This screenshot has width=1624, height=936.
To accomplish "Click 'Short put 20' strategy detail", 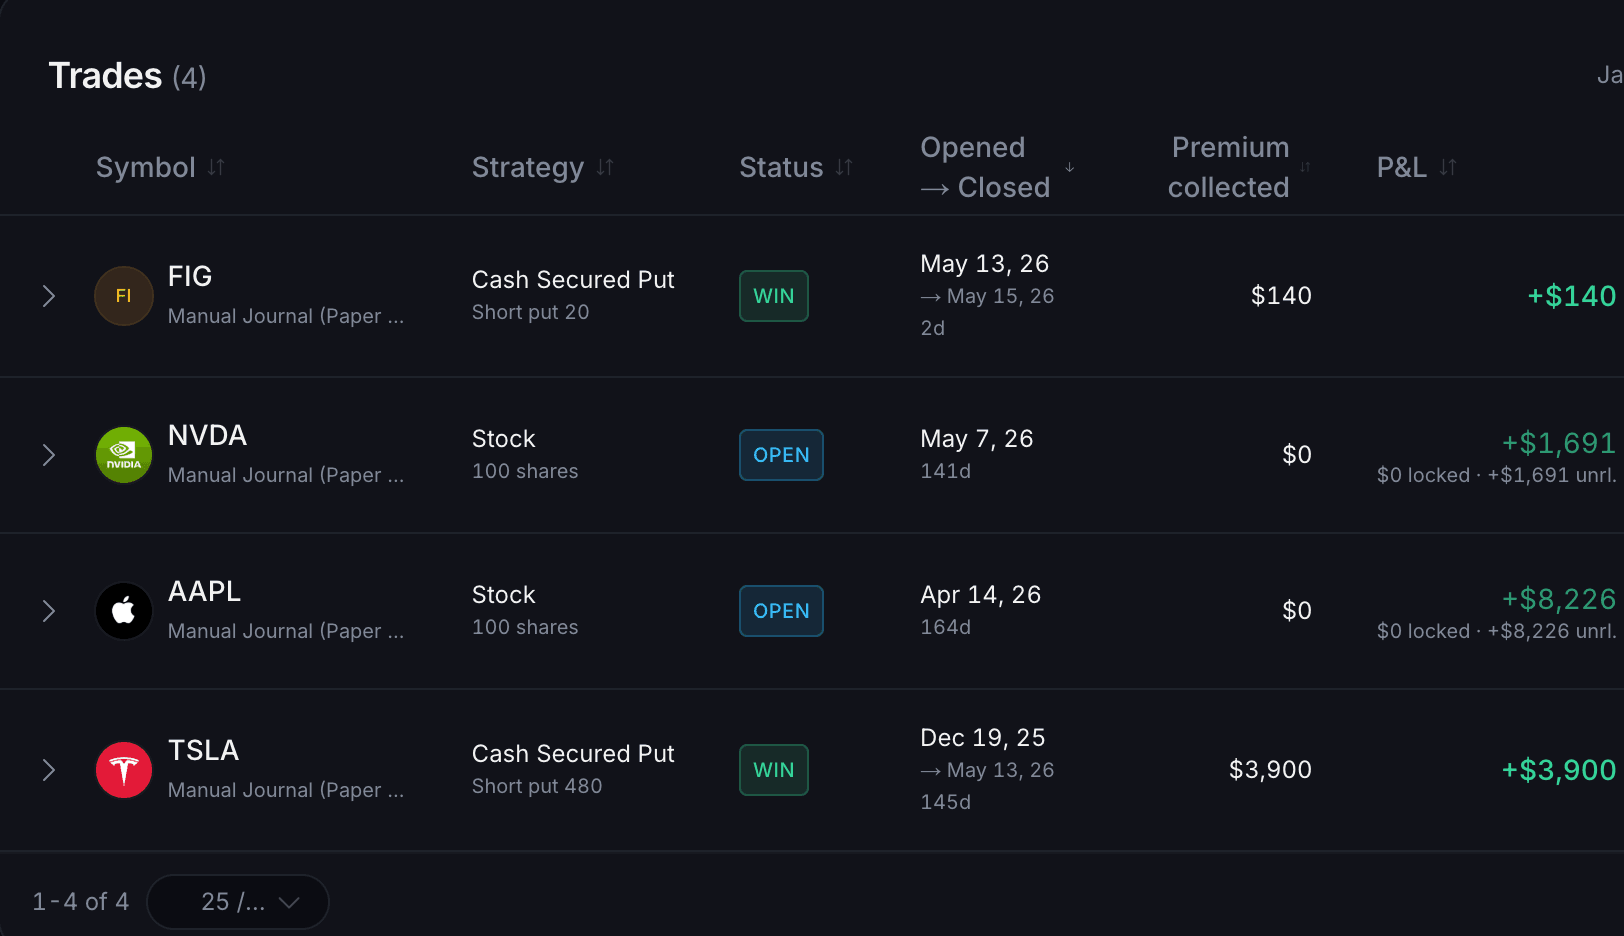I will pyautogui.click(x=531, y=312).
